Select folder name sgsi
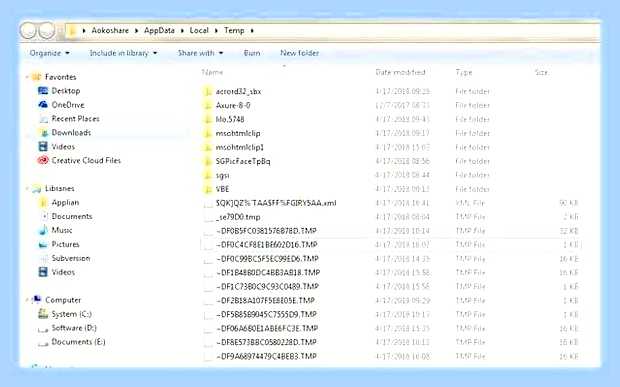The image size is (620, 387). (223, 176)
